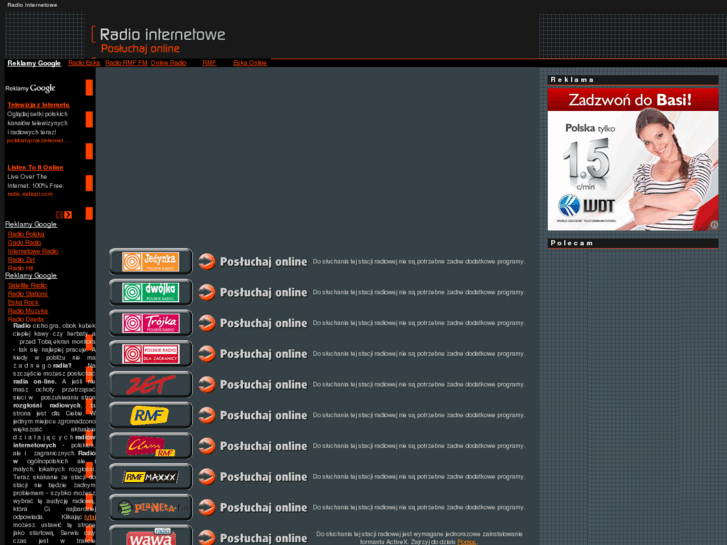Open the Gadu Radio sidebar link
This screenshot has height=545, width=727.
(25, 243)
